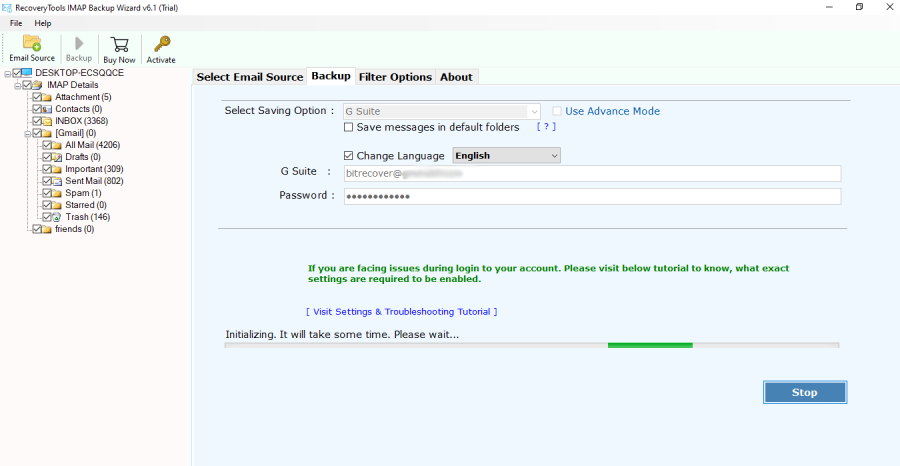Toggle Save messages in default folders checkbox
The image size is (900, 466).
tap(348, 128)
